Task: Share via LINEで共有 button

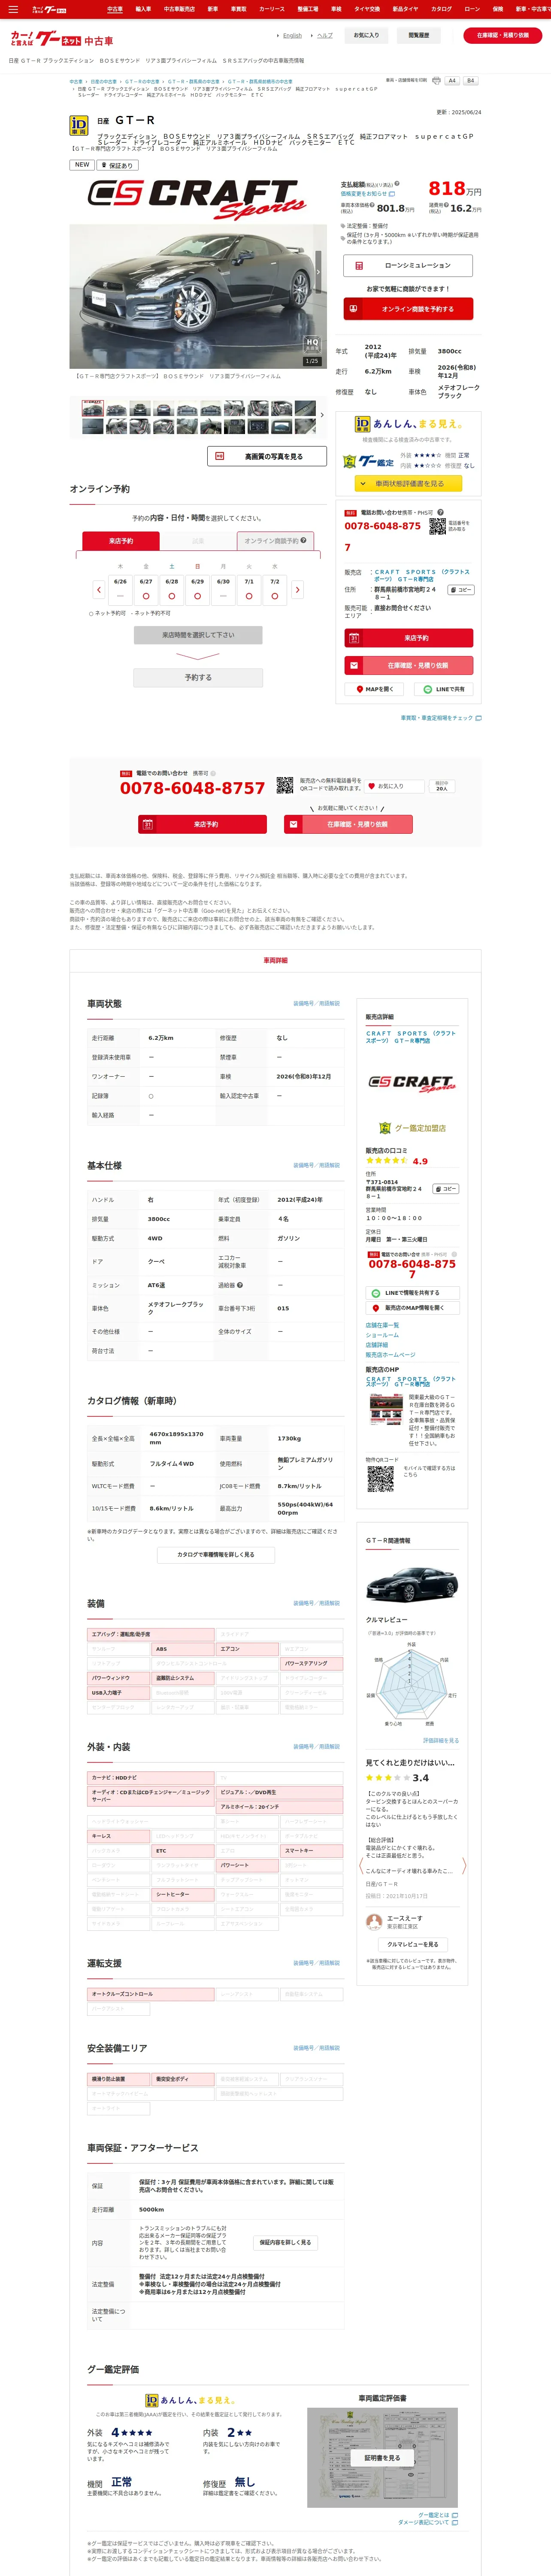Action: pos(444,689)
